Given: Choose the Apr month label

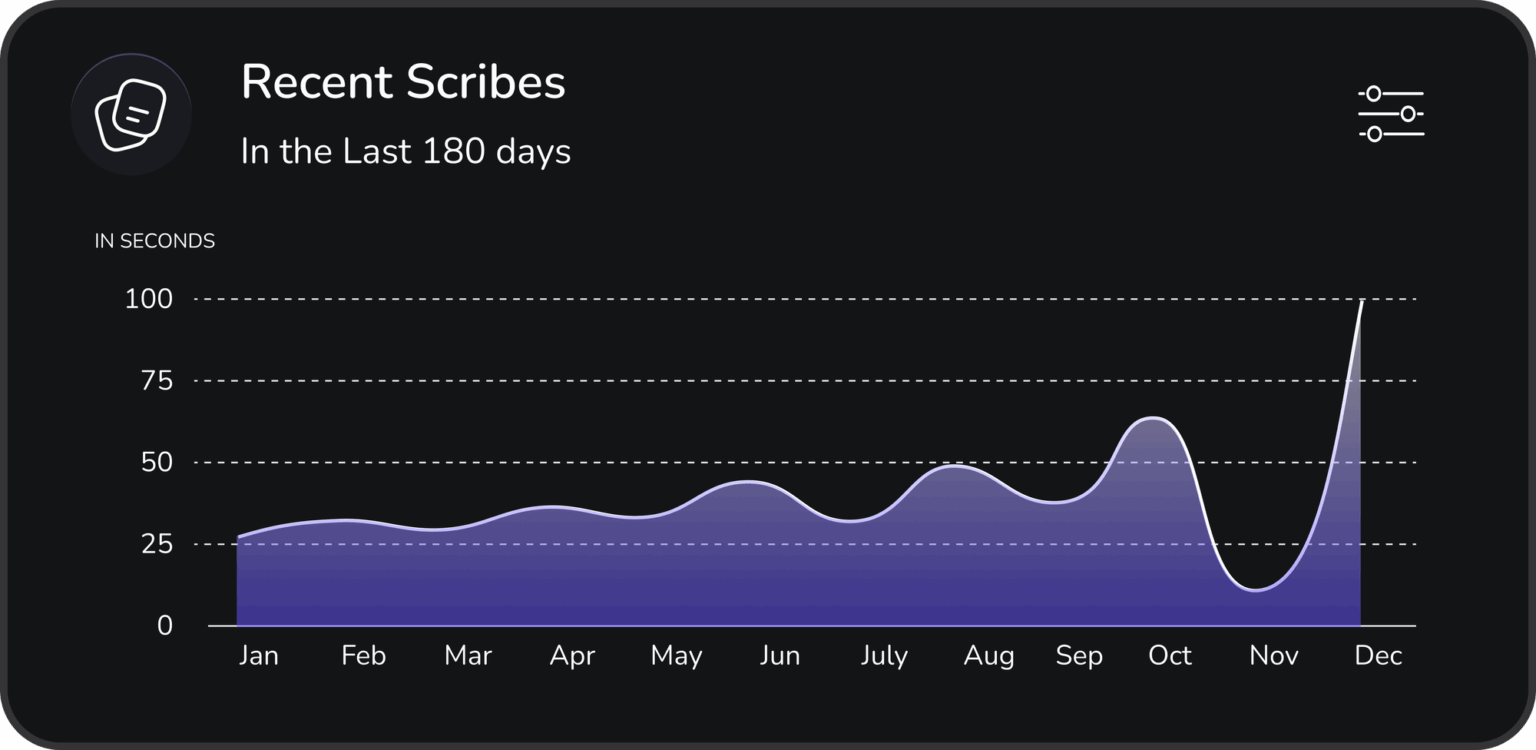Looking at the screenshot, I should click(x=572, y=656).
